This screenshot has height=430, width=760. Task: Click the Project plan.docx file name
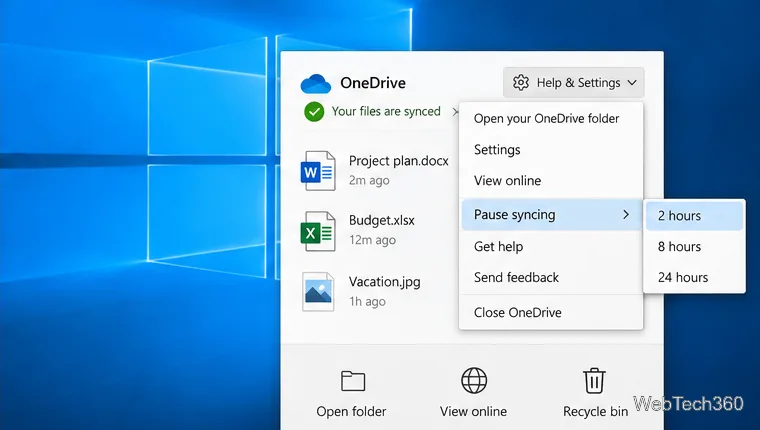coord(399,161)
